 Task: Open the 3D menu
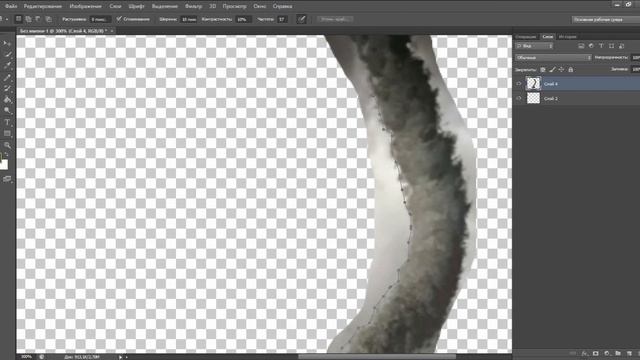213,6
